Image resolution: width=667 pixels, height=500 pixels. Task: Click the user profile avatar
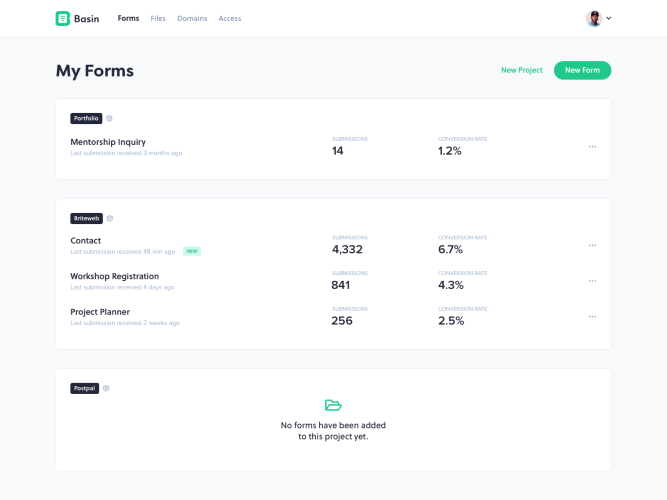click(594, 18)
